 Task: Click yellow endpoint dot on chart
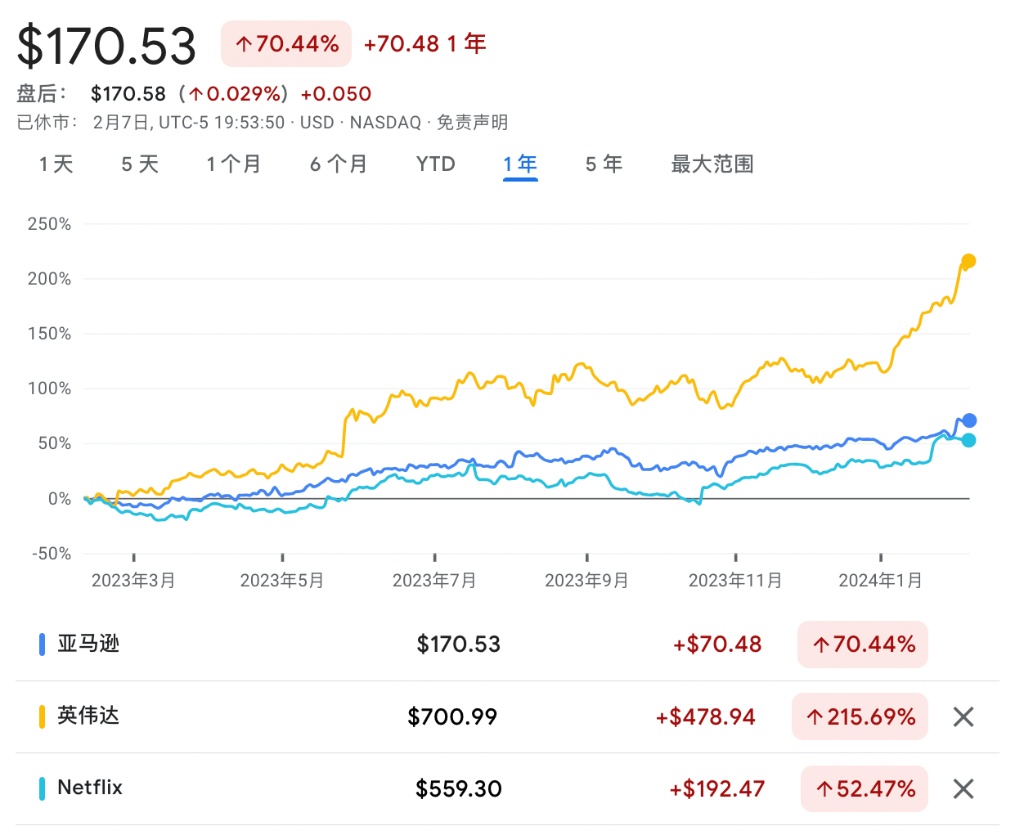point(968,261)
